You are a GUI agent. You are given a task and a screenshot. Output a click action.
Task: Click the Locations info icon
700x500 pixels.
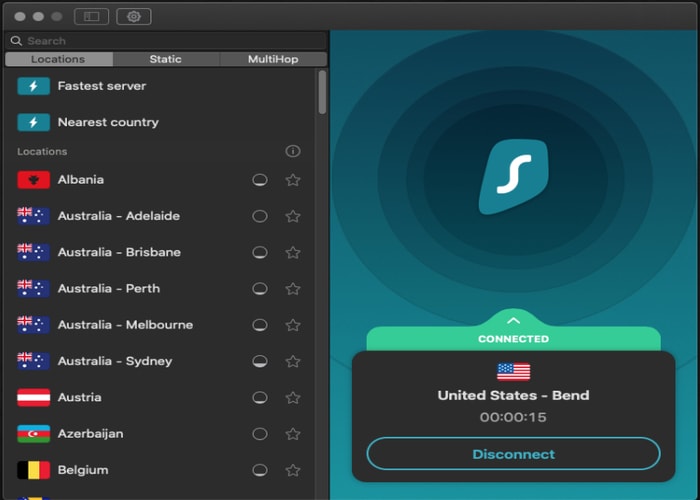pos(293,152)
